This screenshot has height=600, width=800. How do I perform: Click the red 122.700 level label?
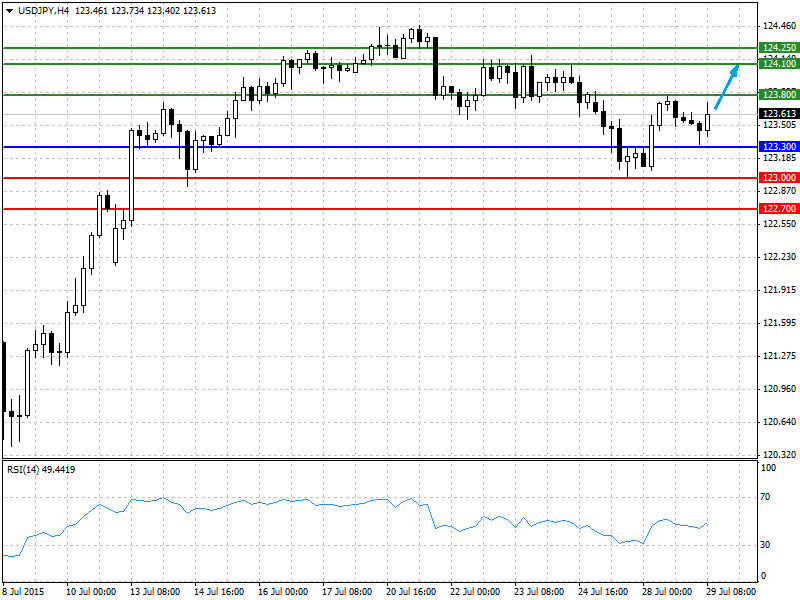pyautogui.click(x=779, y=209)
